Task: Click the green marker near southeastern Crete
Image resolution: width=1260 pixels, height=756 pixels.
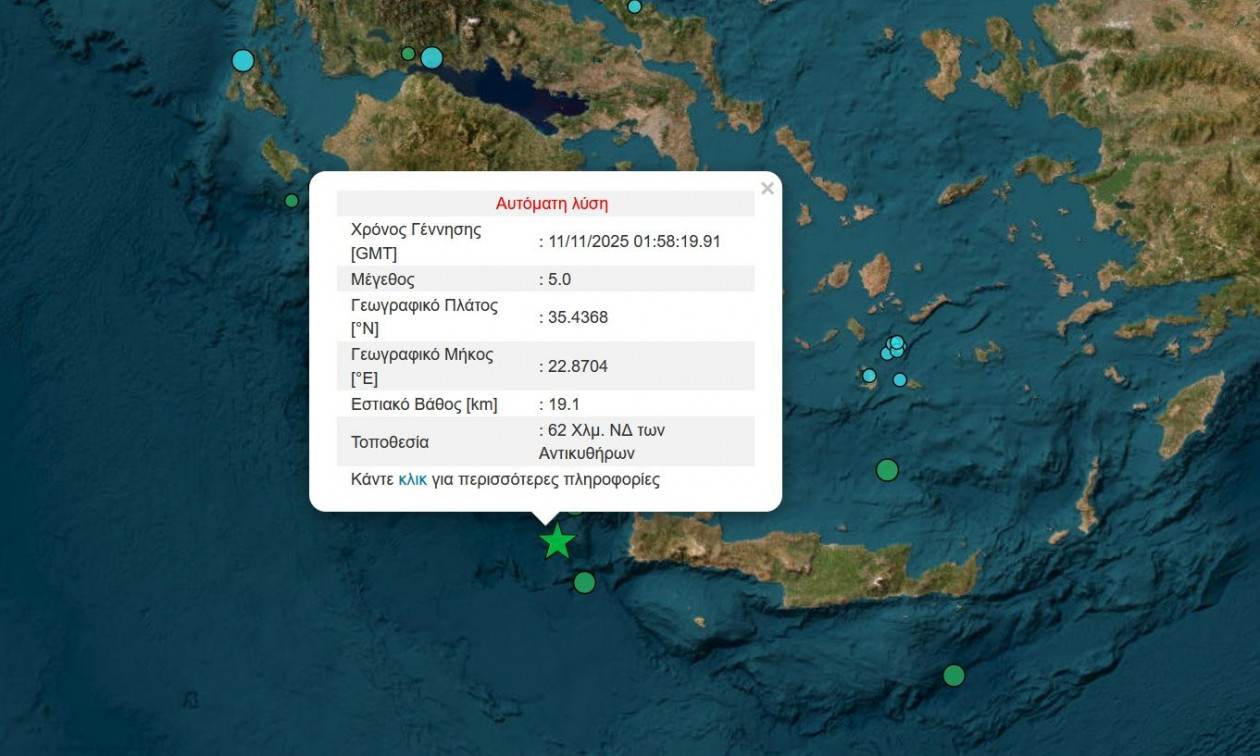Action: (x=952, y=674)
